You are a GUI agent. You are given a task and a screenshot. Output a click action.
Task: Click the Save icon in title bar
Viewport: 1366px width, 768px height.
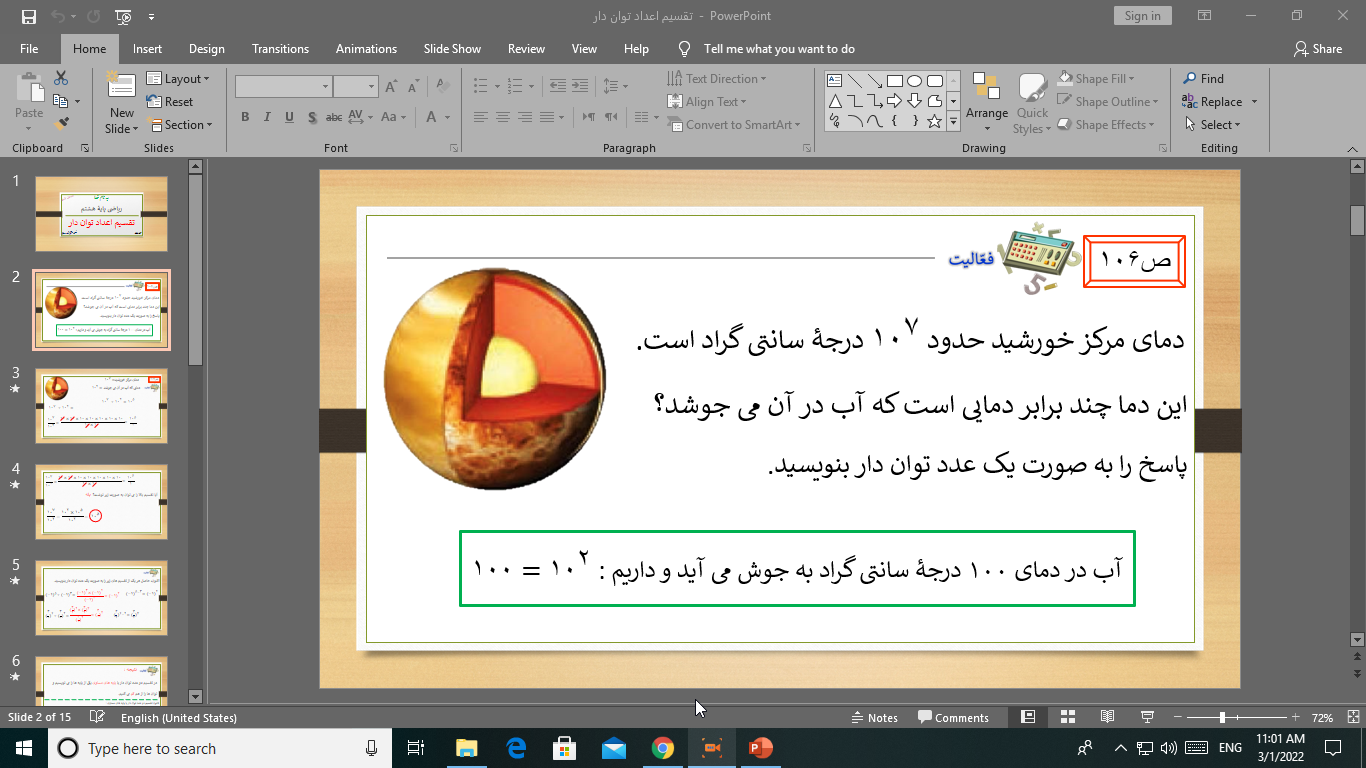tap(28, 16)
